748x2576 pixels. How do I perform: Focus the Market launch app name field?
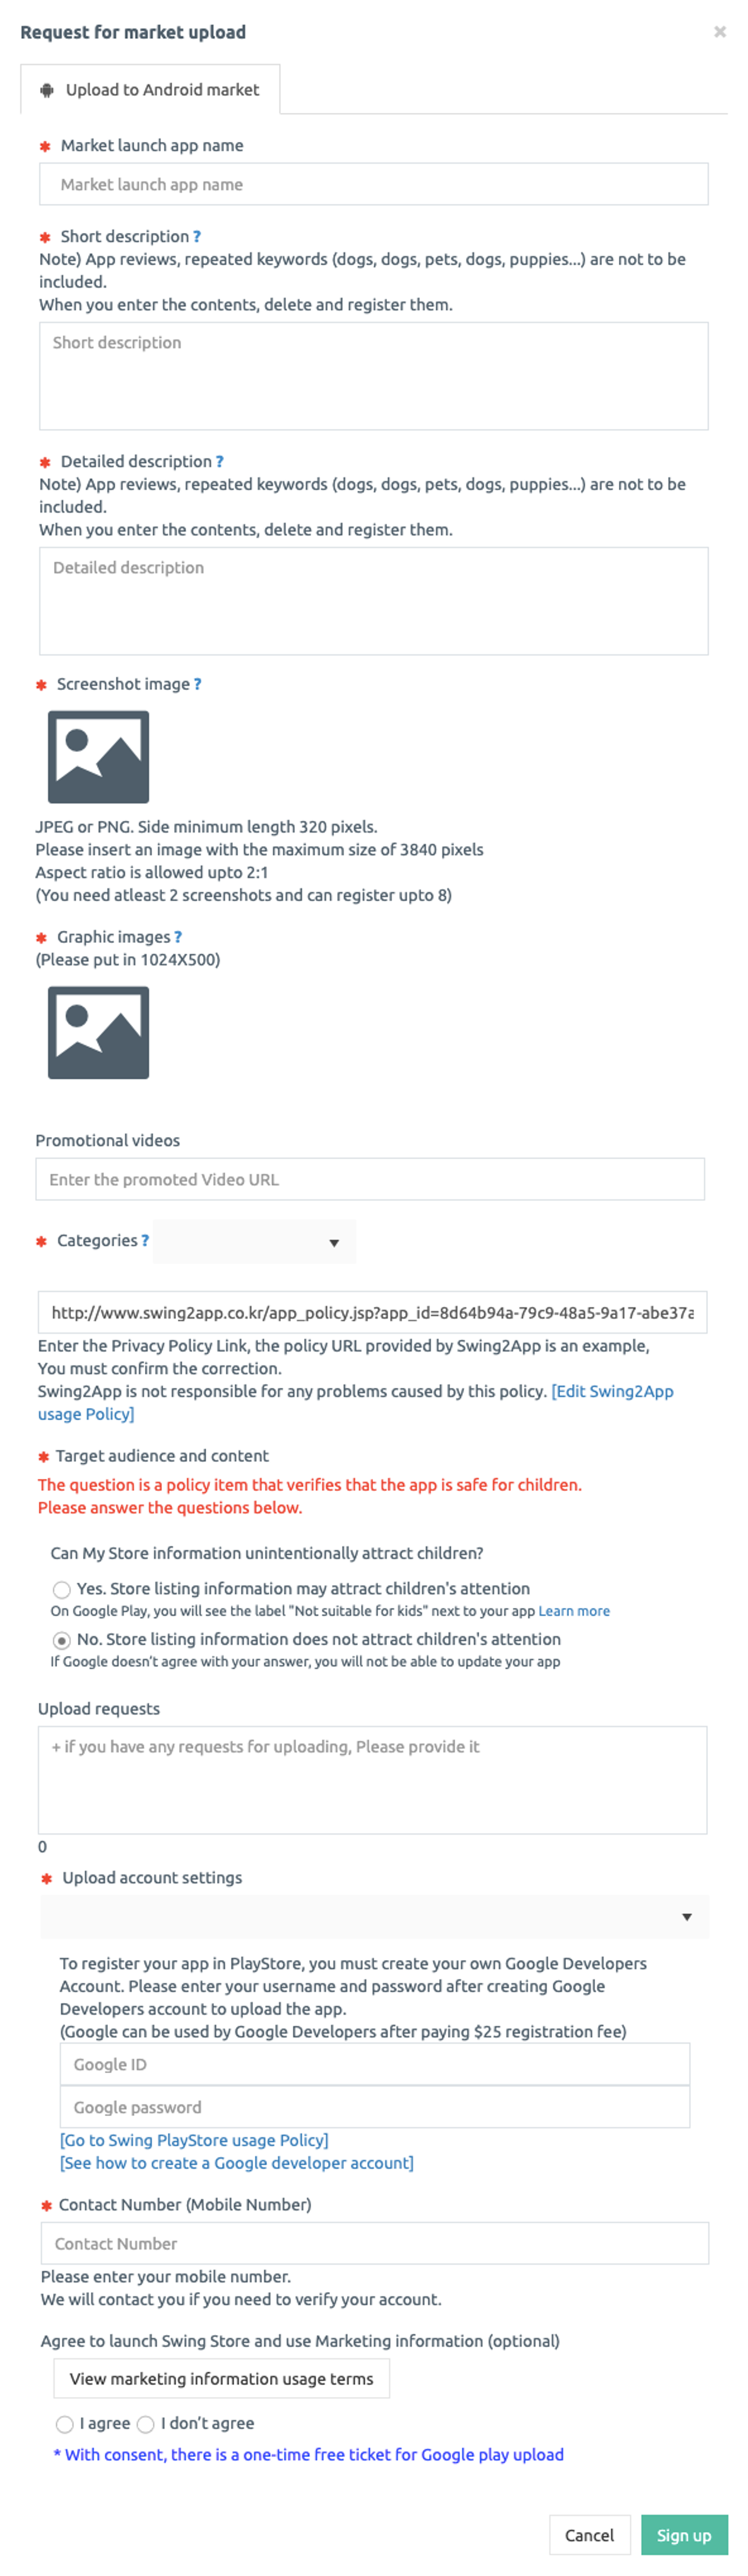373,185
